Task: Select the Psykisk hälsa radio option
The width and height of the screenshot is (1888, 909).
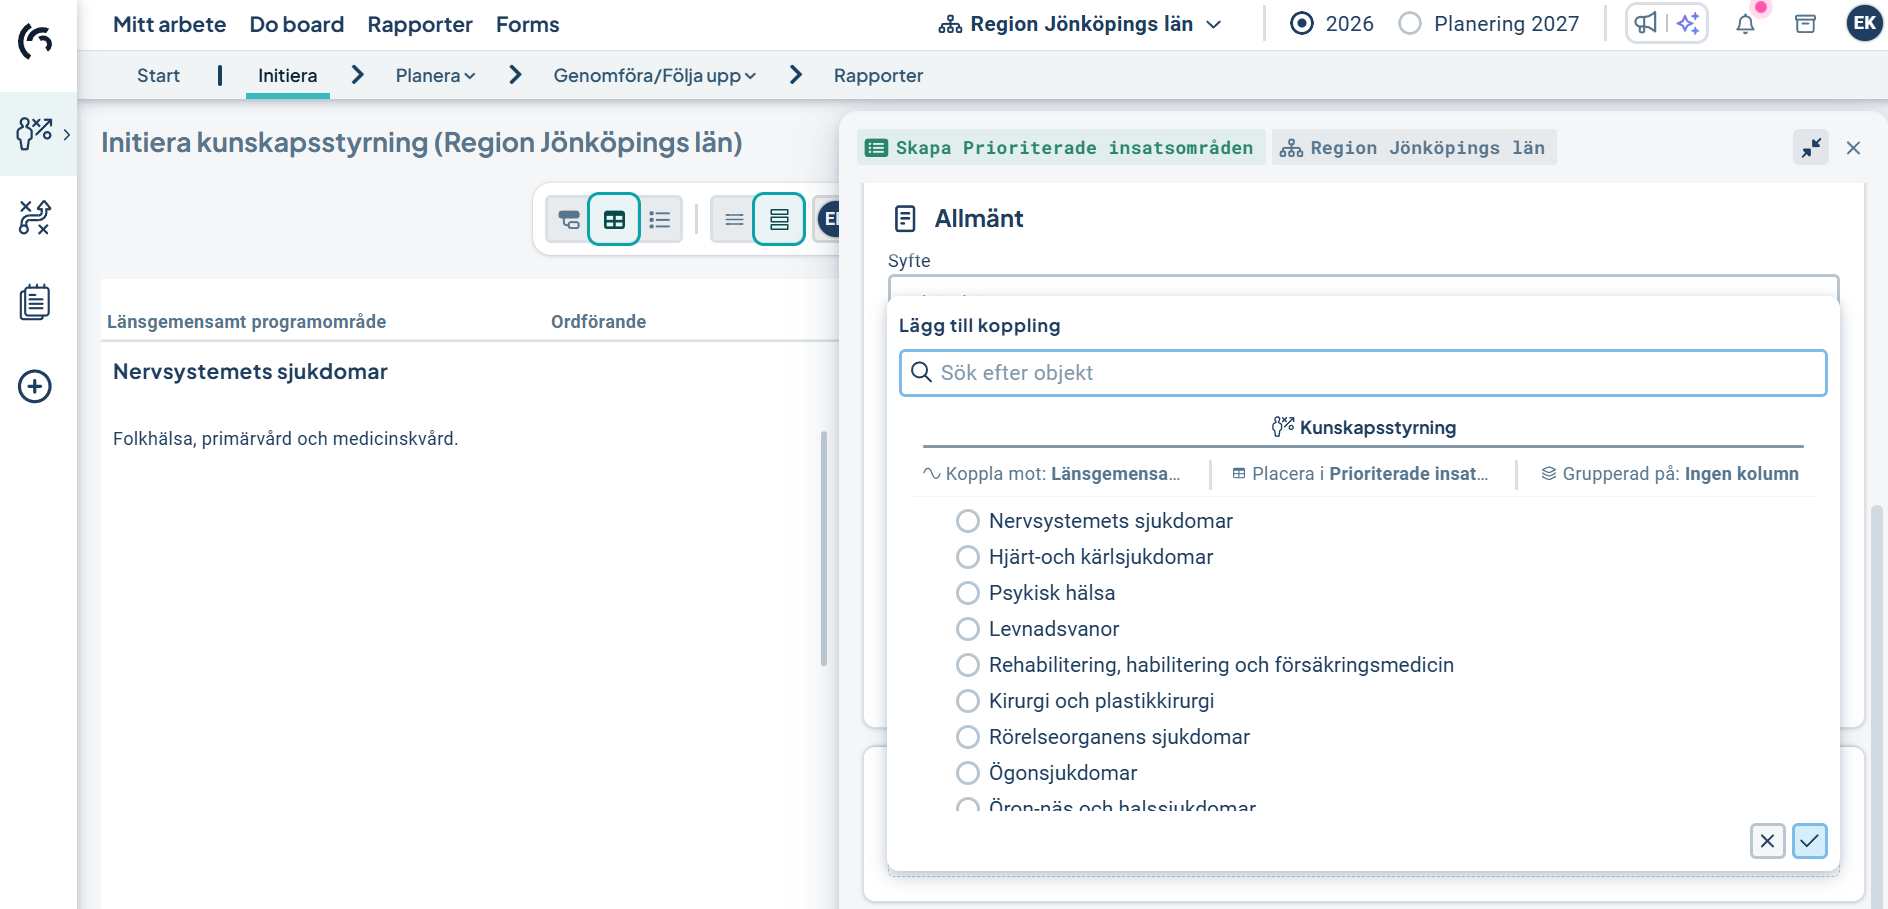Action: [x=967, y=593]
